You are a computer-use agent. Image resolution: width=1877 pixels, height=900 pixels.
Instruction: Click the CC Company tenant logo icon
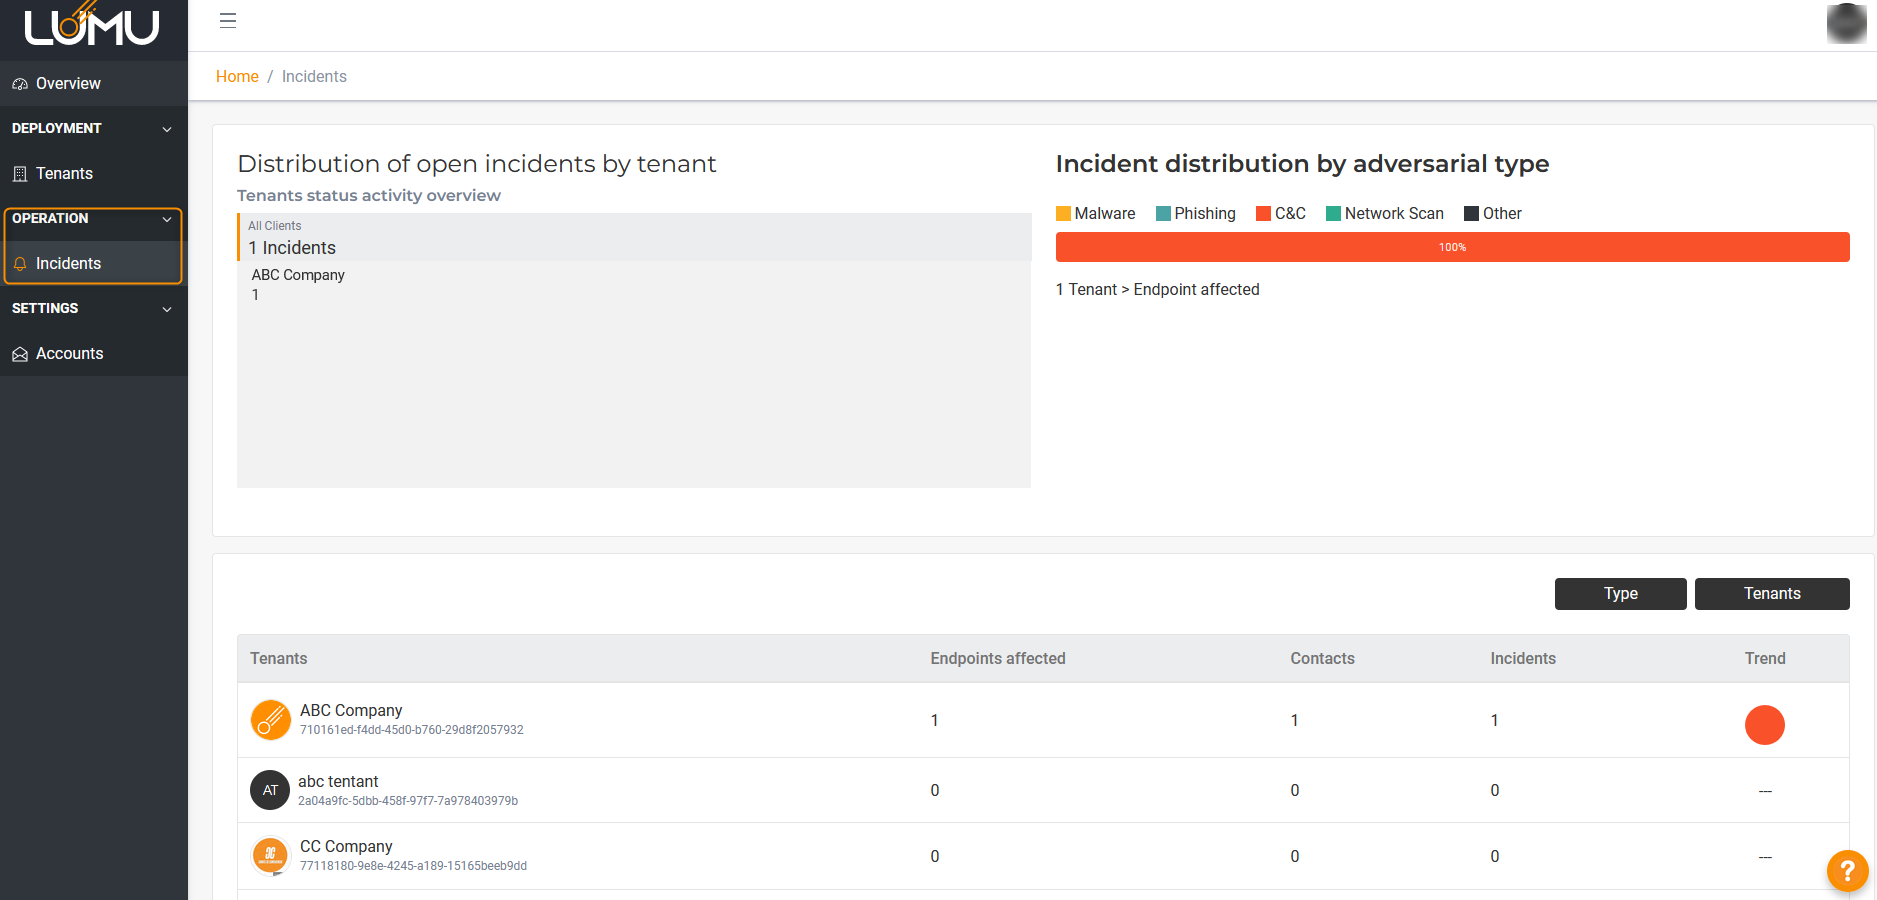tap(270, 856)
